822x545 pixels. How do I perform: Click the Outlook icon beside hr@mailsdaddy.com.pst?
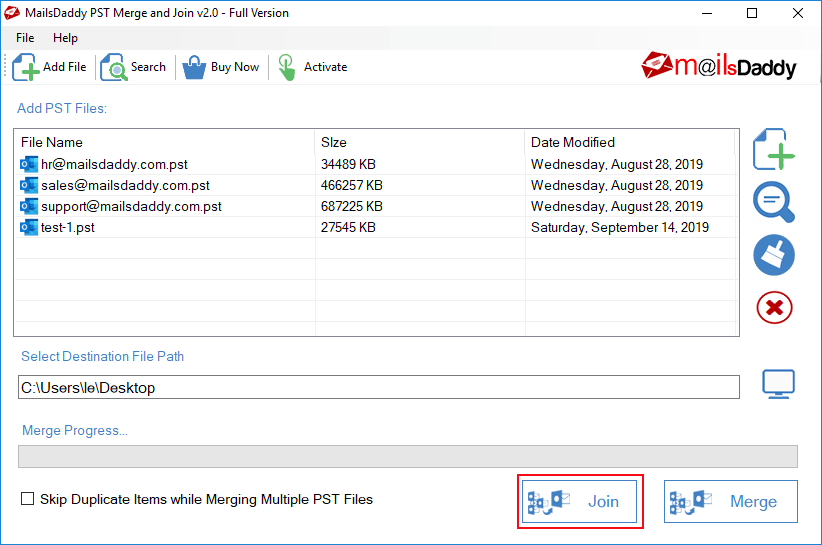[x=29, y=164]
